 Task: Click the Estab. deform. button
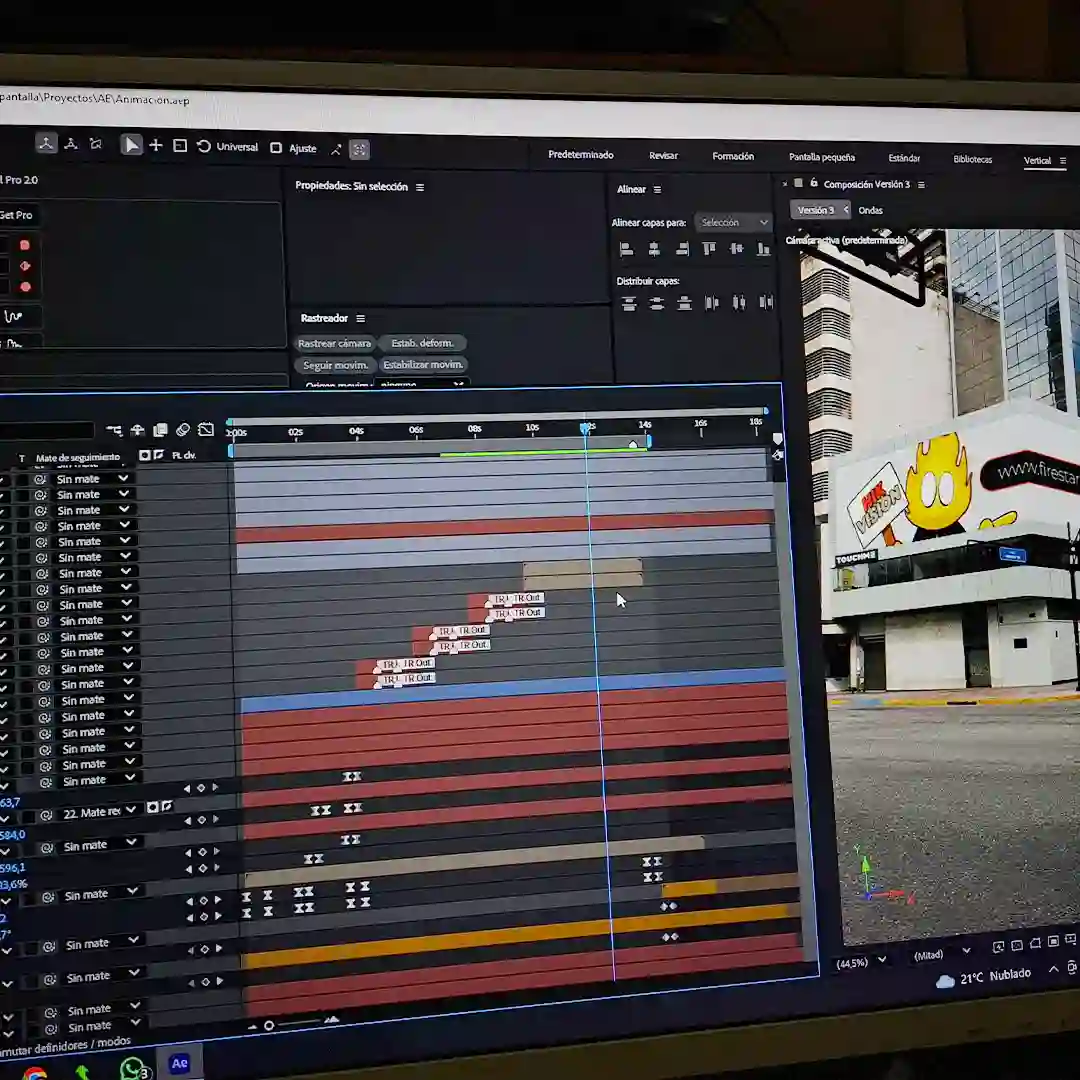pos(422,343)
